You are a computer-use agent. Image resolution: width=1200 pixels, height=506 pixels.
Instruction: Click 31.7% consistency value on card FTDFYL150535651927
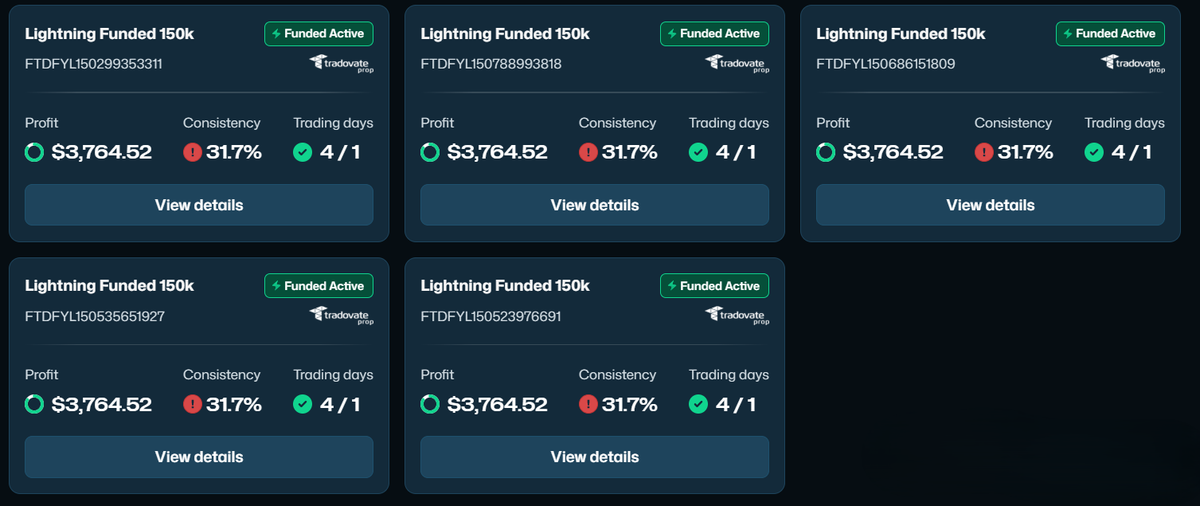[234, 404]
